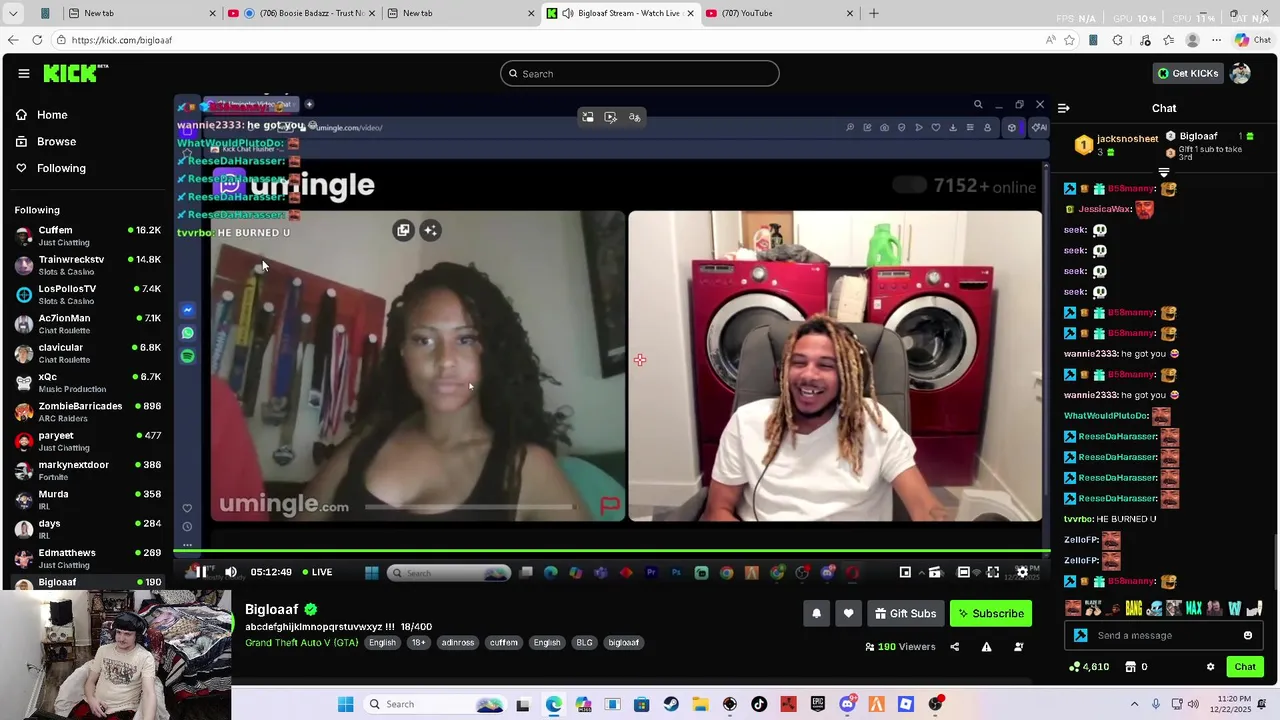1280x720 pixels.
Task: Add this page to favorites star
Action: [x=1070, y=40]
